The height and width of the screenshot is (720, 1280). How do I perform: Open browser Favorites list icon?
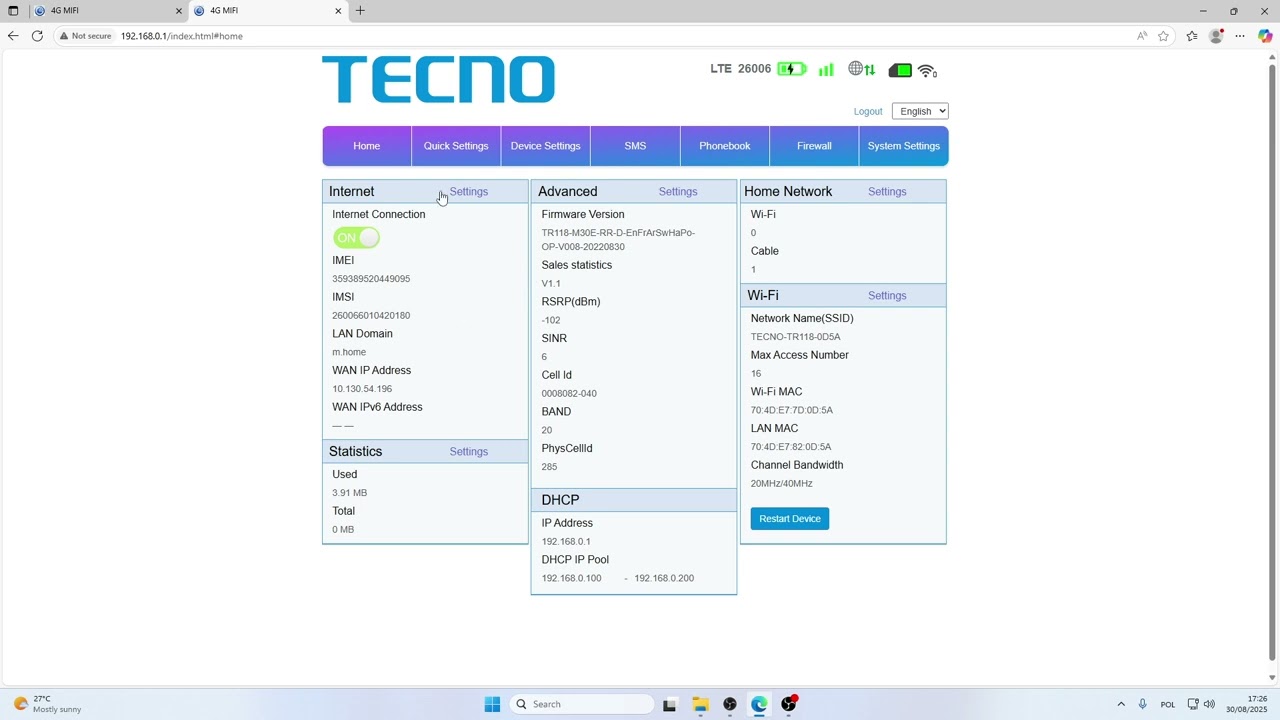pyautogui.click(x=1192, y=36)
